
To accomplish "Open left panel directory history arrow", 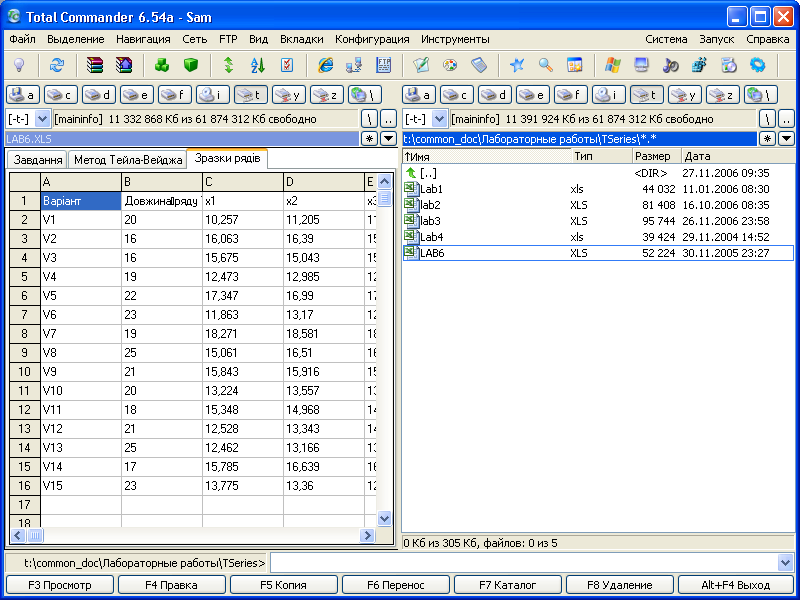I will point(388,138).
